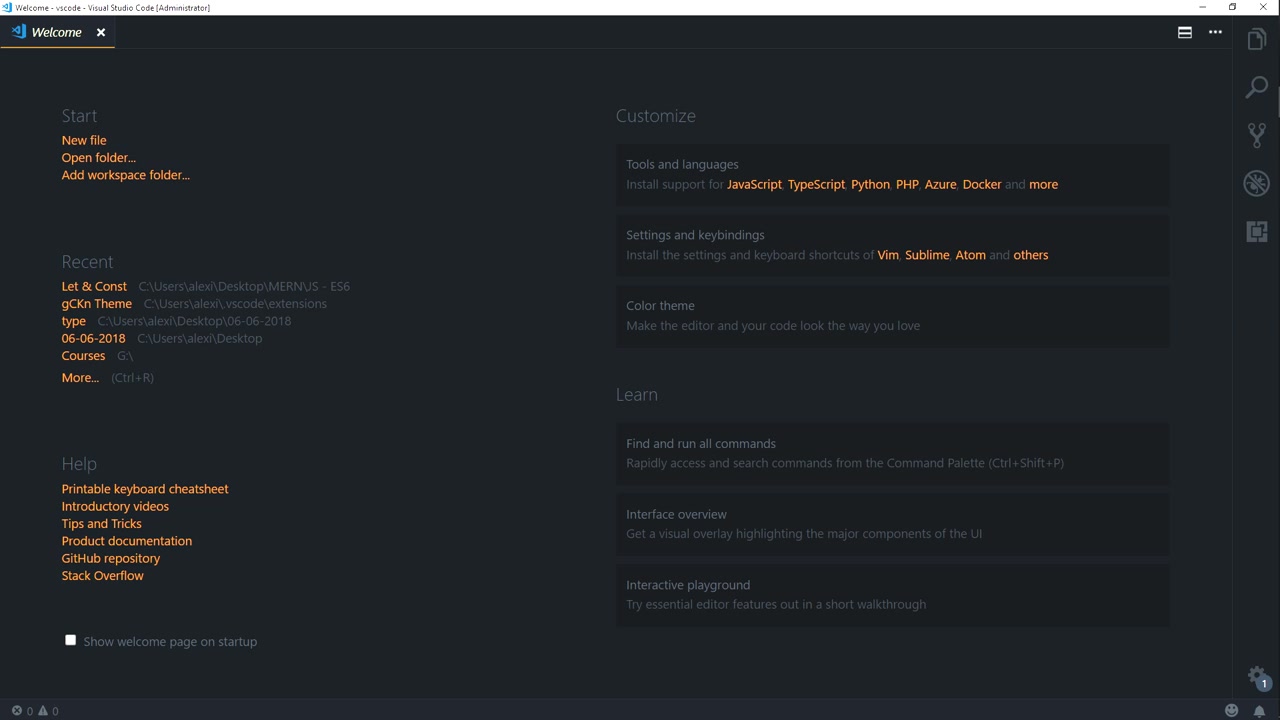
Task: Open recent 06-06-2018 folder
Action: coord(94,338)
